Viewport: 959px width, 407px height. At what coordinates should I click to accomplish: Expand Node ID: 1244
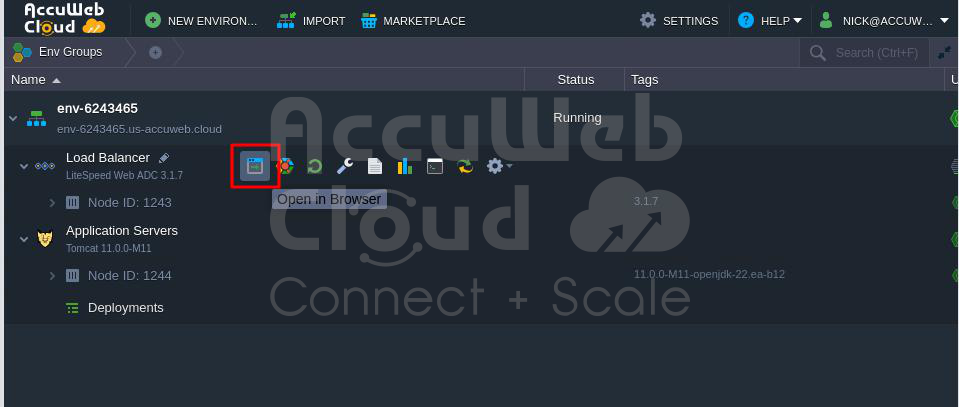[x=52, y=275]
